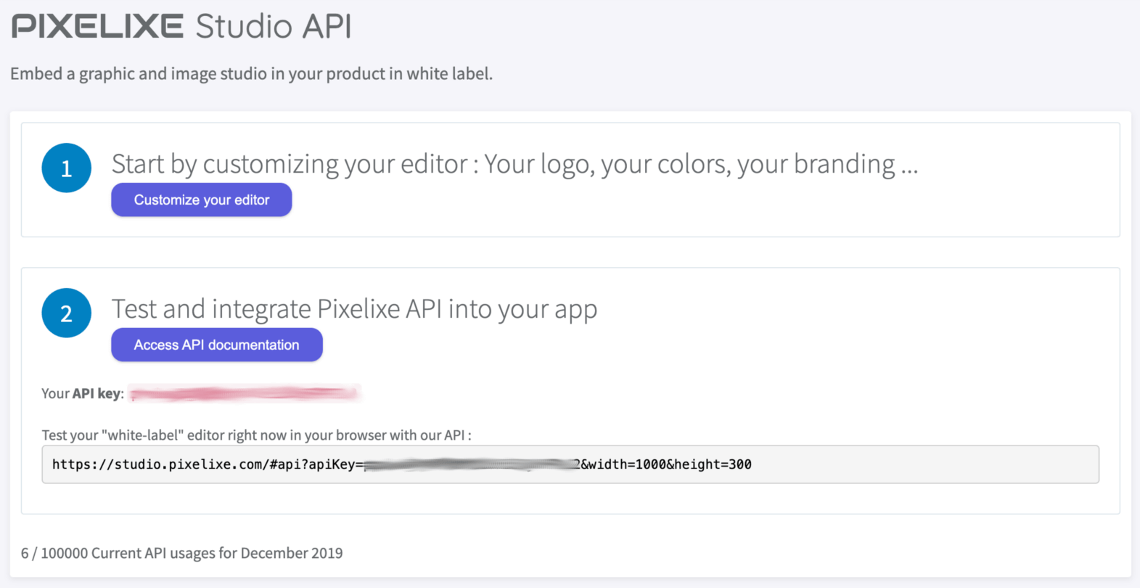Viewport: 1140px width, 588px height.
Task: Click the blurred API key value
Action: (x=244, y=394)
